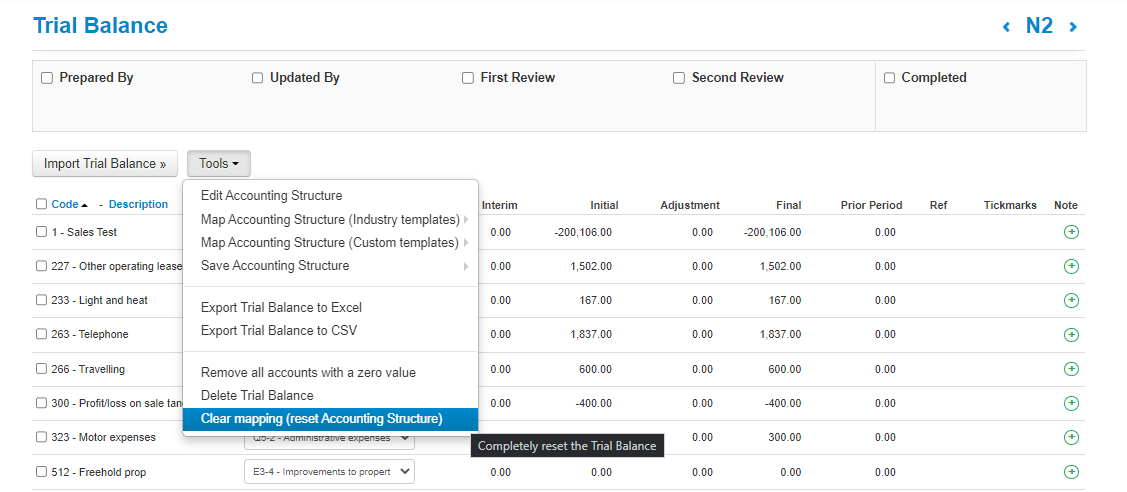The height and width of the screenshot is (492, 1127).
Task: Open the N2 section reference link
Action: pos(1039,26)
